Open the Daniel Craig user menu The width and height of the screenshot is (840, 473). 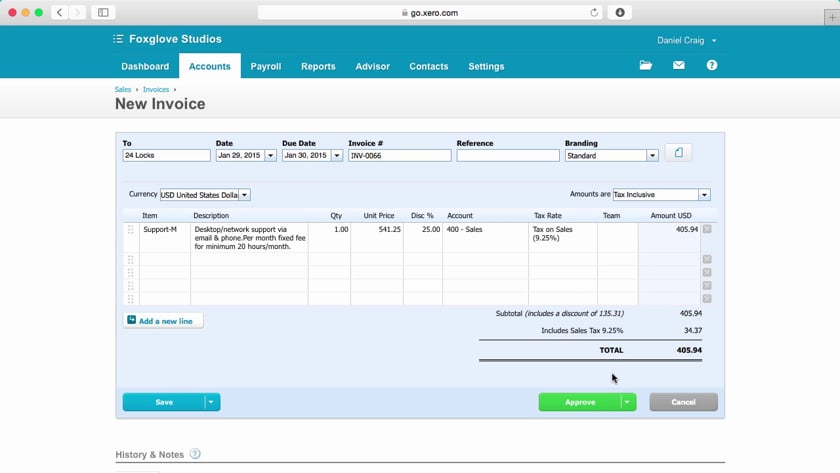point(687,40)
